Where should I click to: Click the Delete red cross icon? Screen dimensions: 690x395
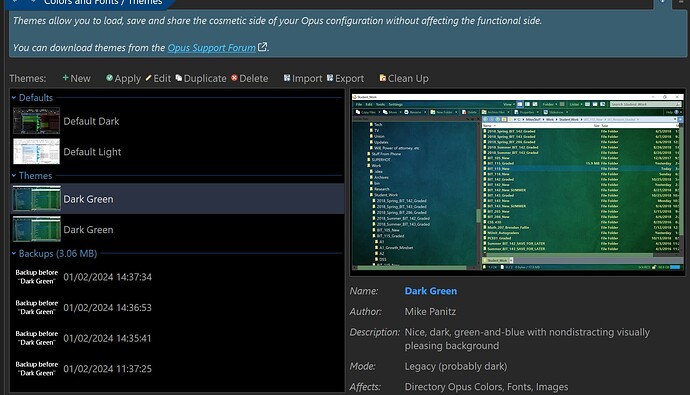[234, 78]
